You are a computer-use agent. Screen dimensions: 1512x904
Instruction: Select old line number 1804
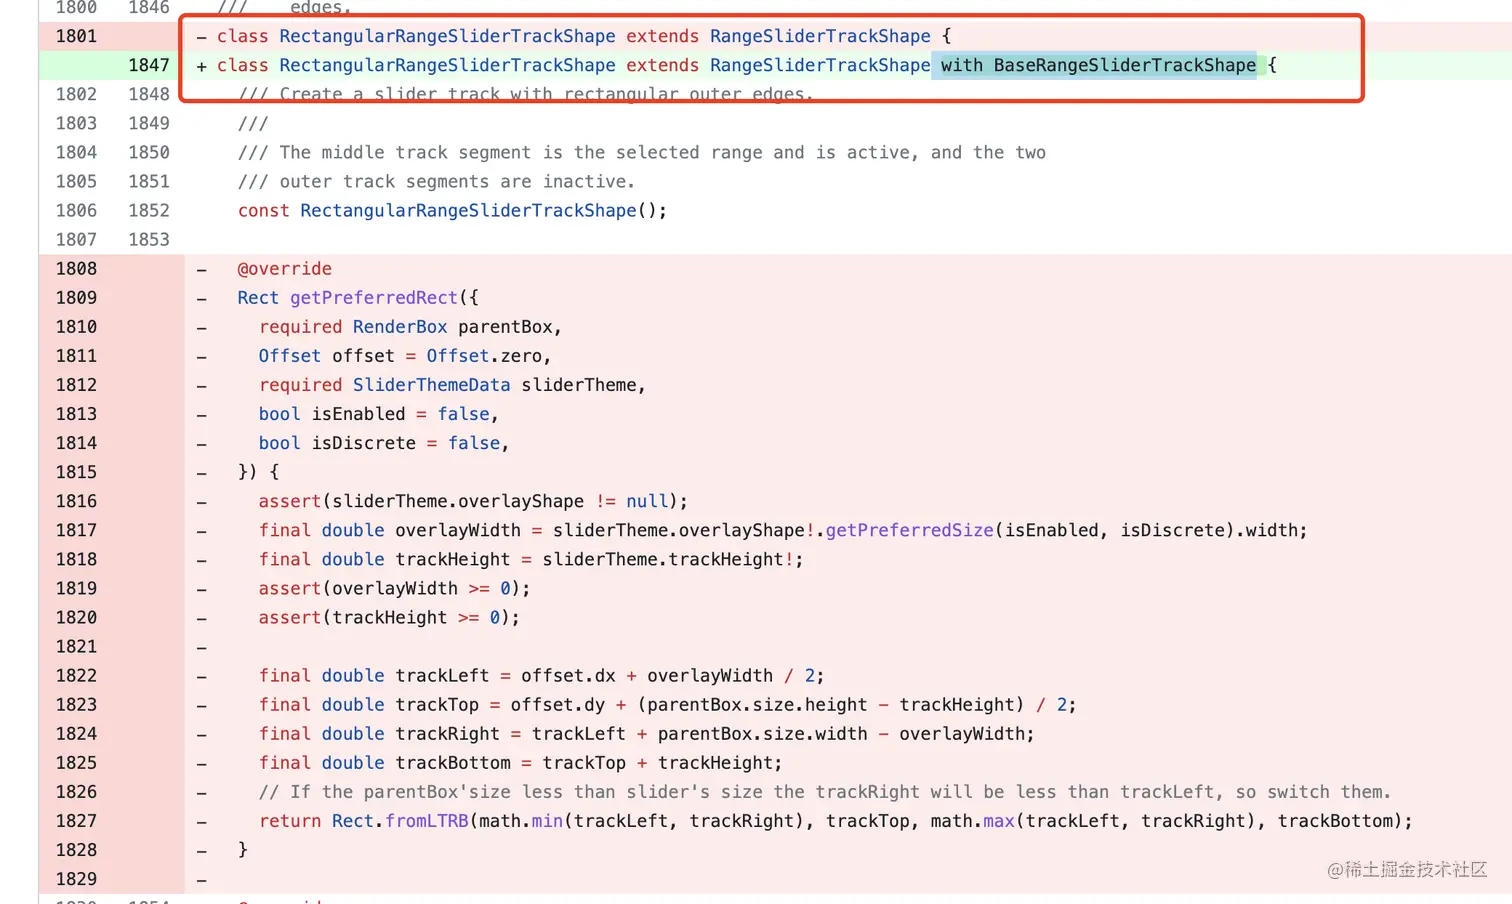[76, 152]
